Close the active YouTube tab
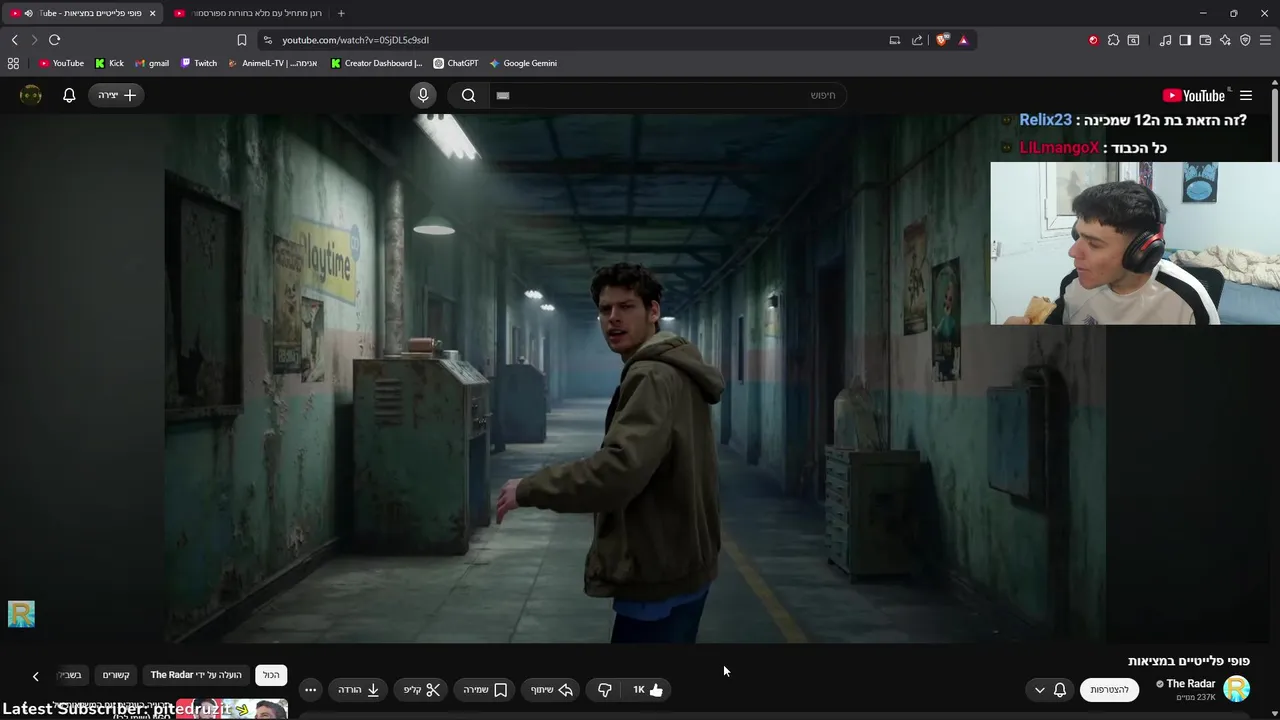 tap(152, 13)
